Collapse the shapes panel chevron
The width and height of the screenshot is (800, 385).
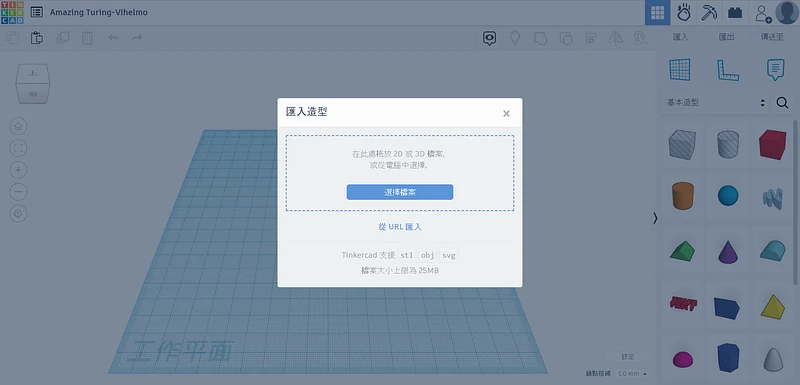coord(655,218)
